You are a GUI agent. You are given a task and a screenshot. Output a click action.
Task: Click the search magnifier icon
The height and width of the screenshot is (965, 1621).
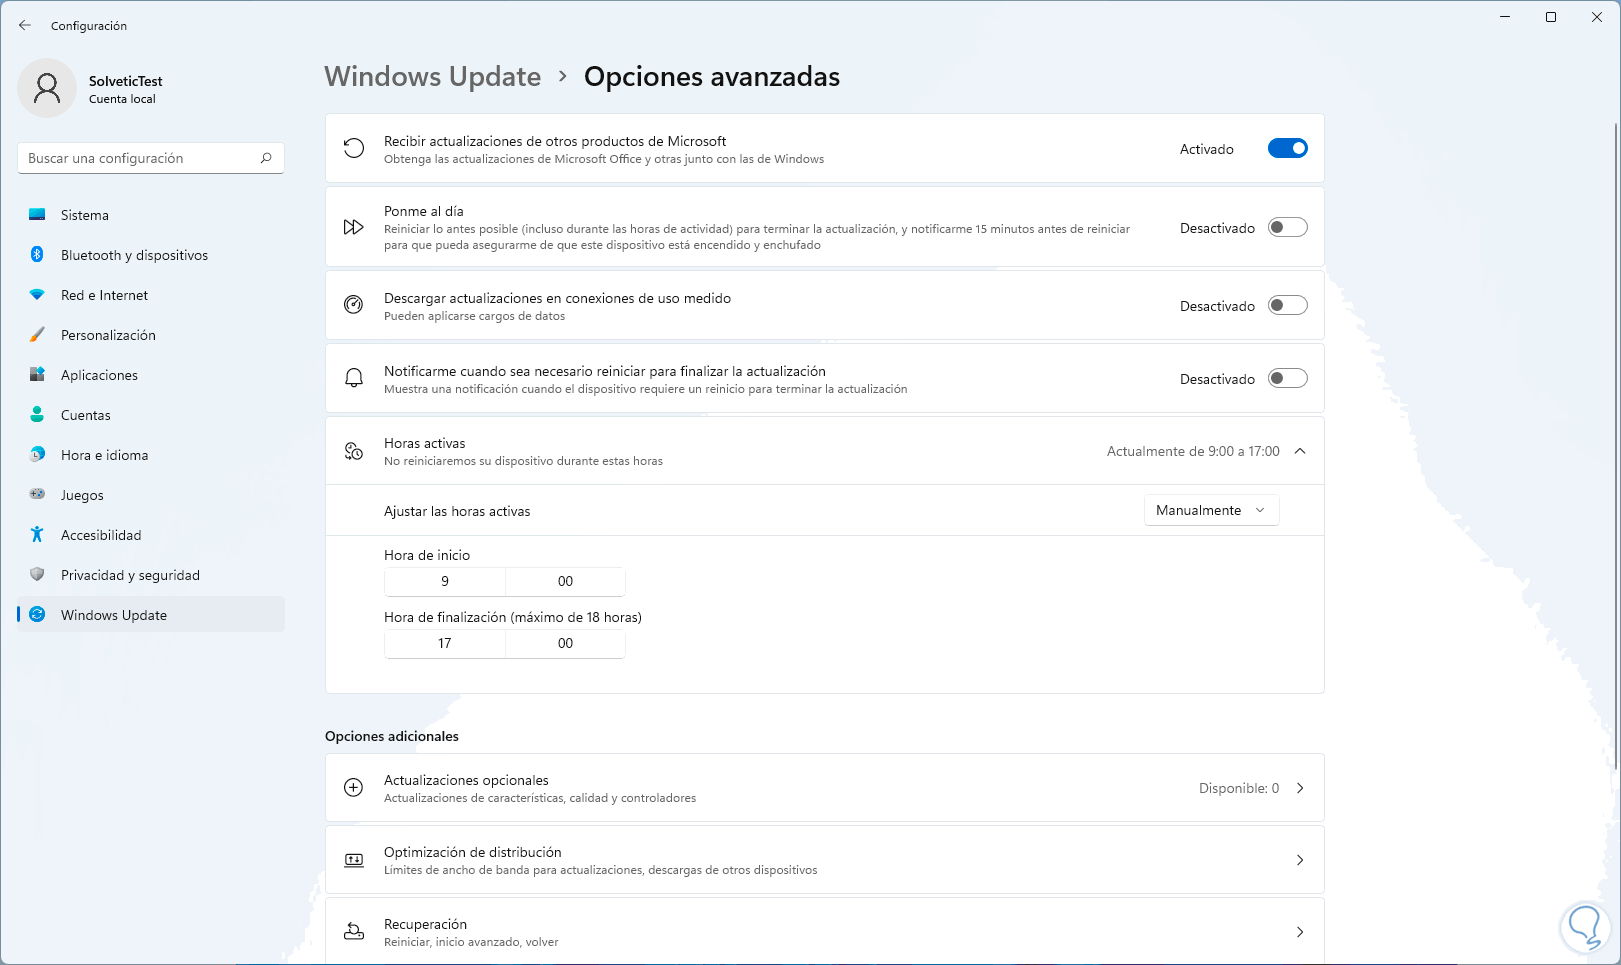[266, 158]
